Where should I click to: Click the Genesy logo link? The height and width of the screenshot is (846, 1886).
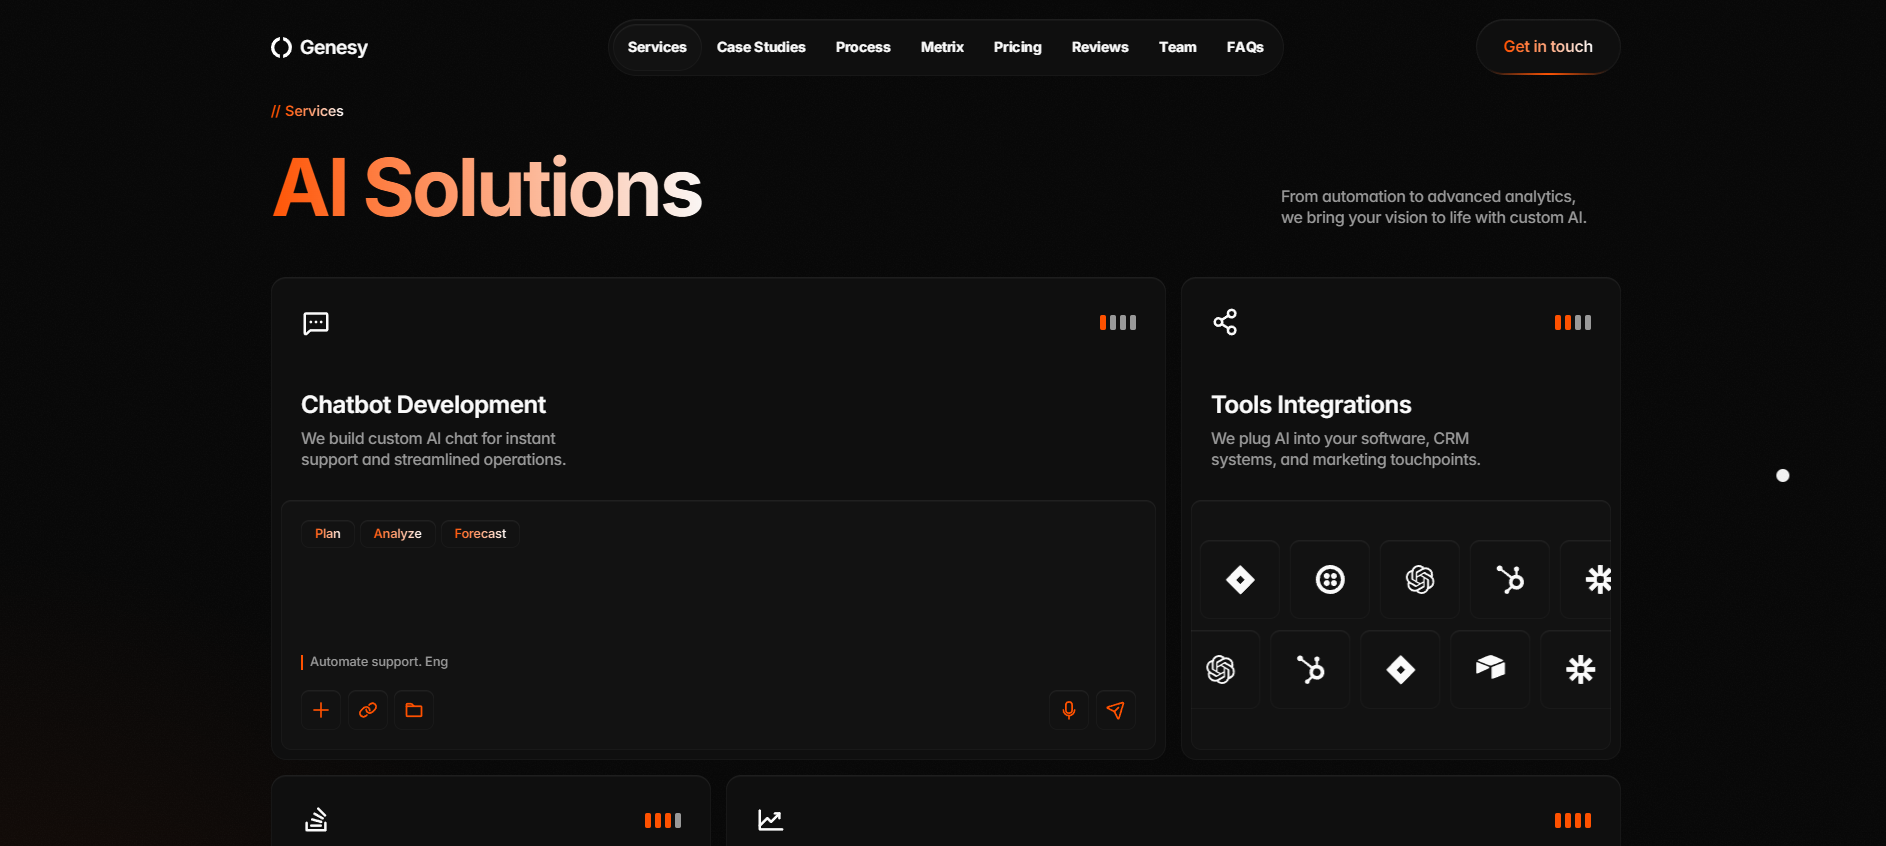(x=320, y=47)
